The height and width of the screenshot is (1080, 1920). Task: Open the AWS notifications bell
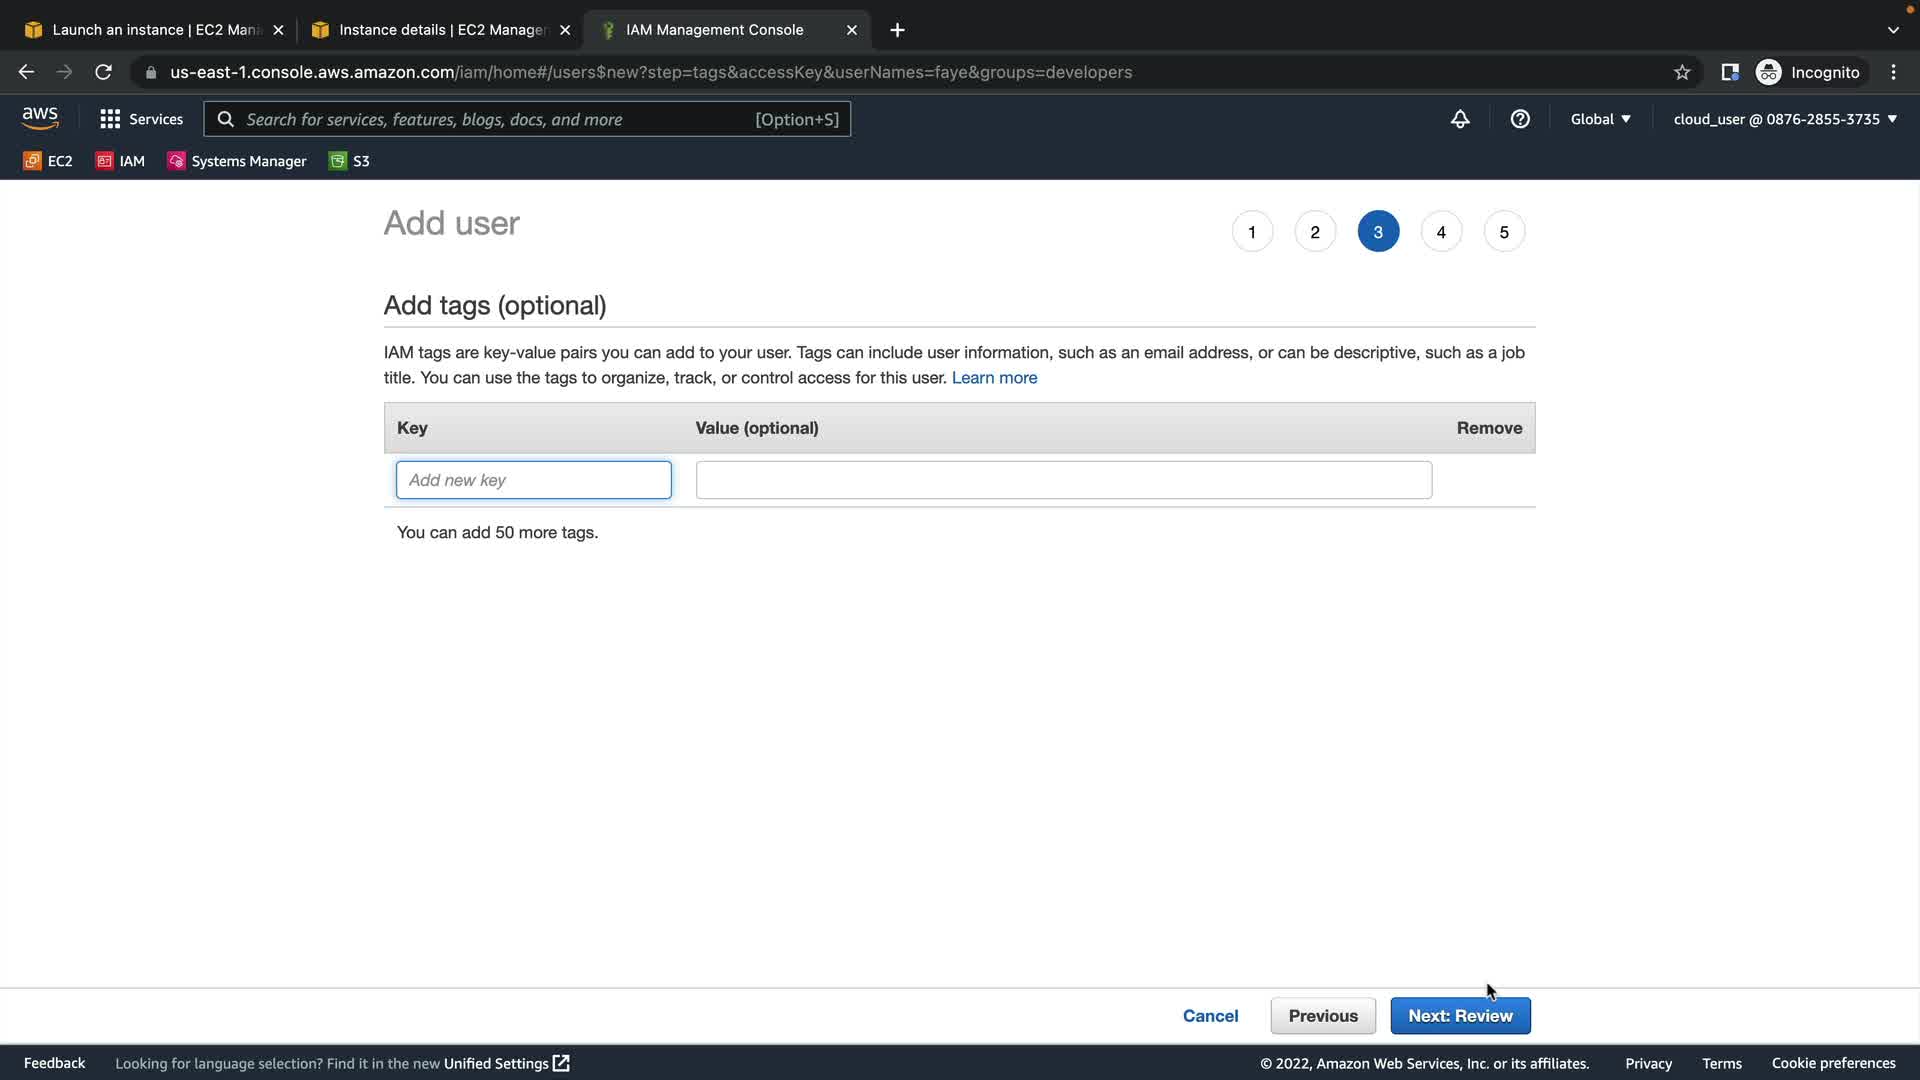click(x=1460, y=119)
